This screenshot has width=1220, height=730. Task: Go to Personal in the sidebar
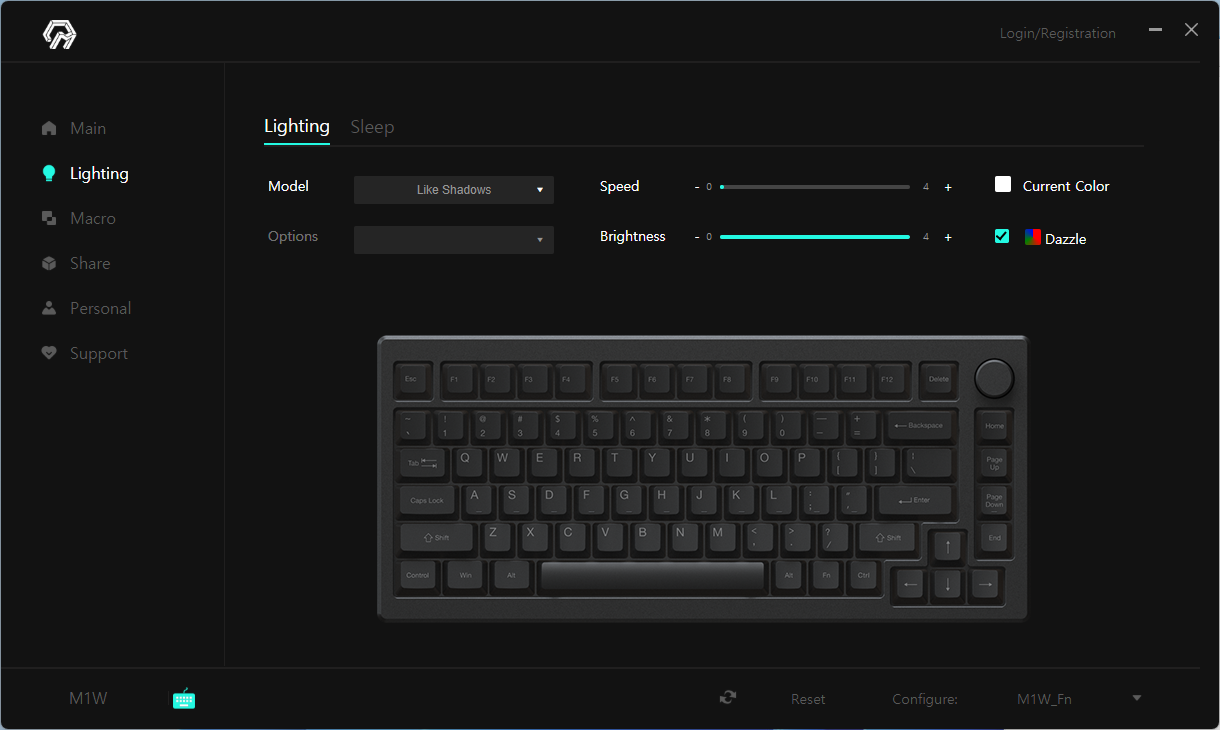click(101, 308)
